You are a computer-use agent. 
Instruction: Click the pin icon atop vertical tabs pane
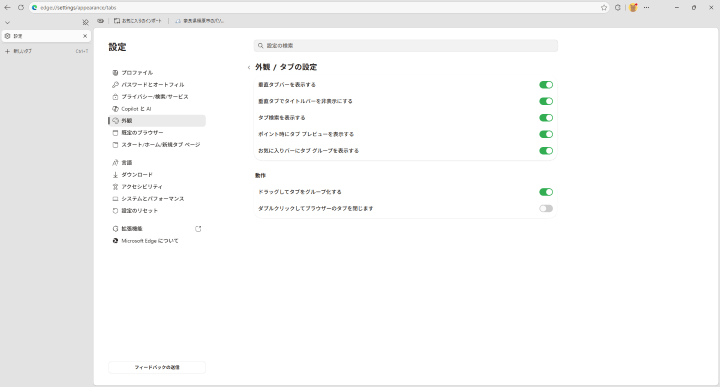pyautogui.click(x=85, y=22)
